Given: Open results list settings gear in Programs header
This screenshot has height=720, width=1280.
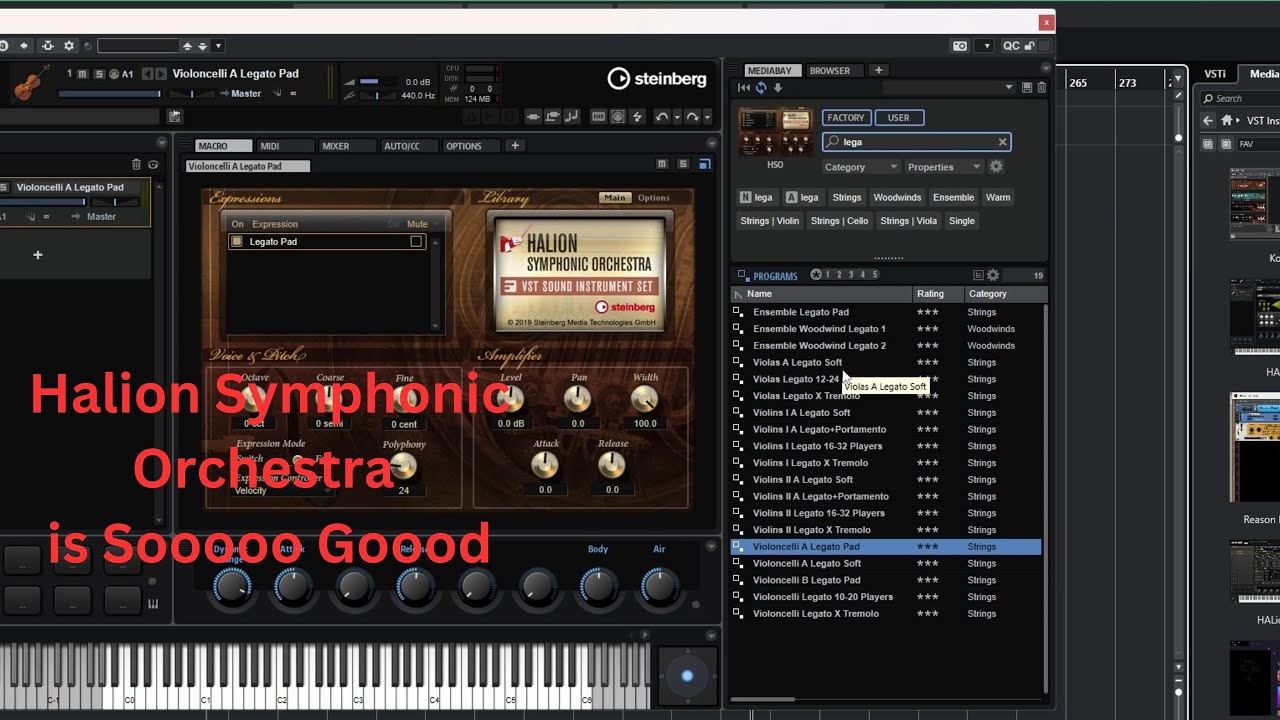Looking at the screenshot, I should (993, 275).
